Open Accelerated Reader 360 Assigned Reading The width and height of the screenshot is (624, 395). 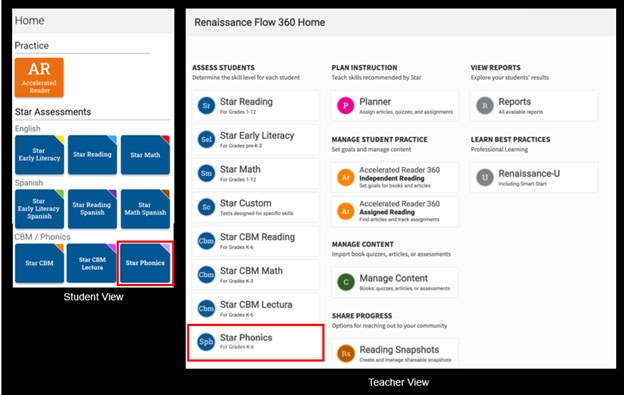click(x=395, y=211)
